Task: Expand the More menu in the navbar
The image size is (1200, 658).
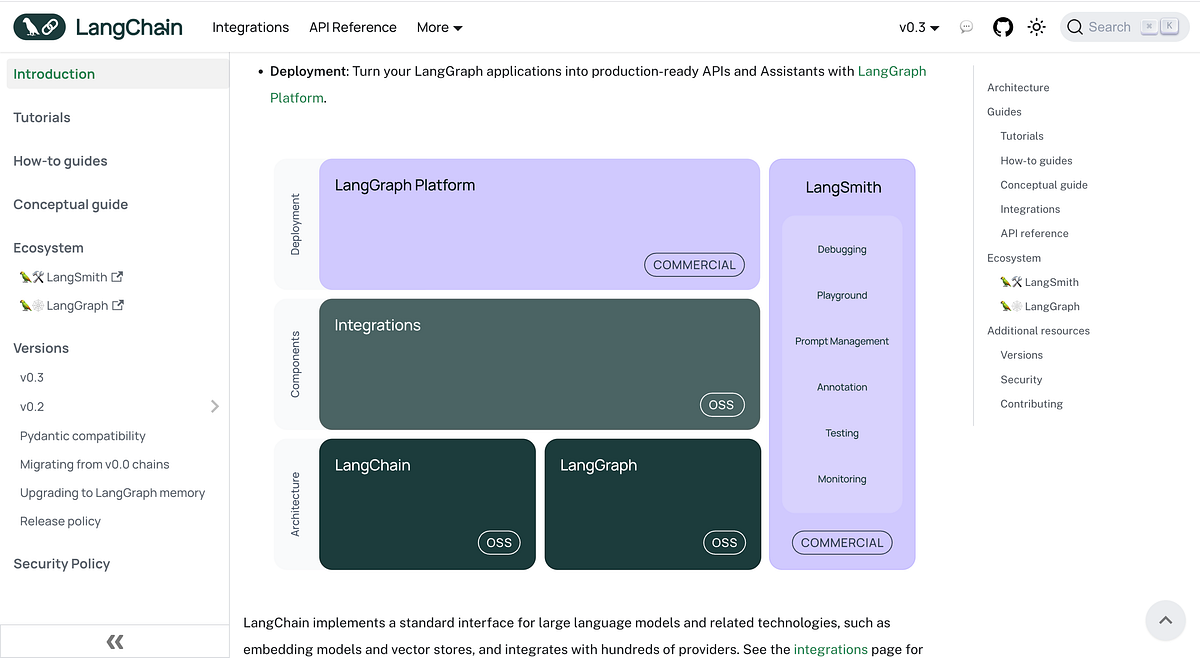Action: point(439,27)
